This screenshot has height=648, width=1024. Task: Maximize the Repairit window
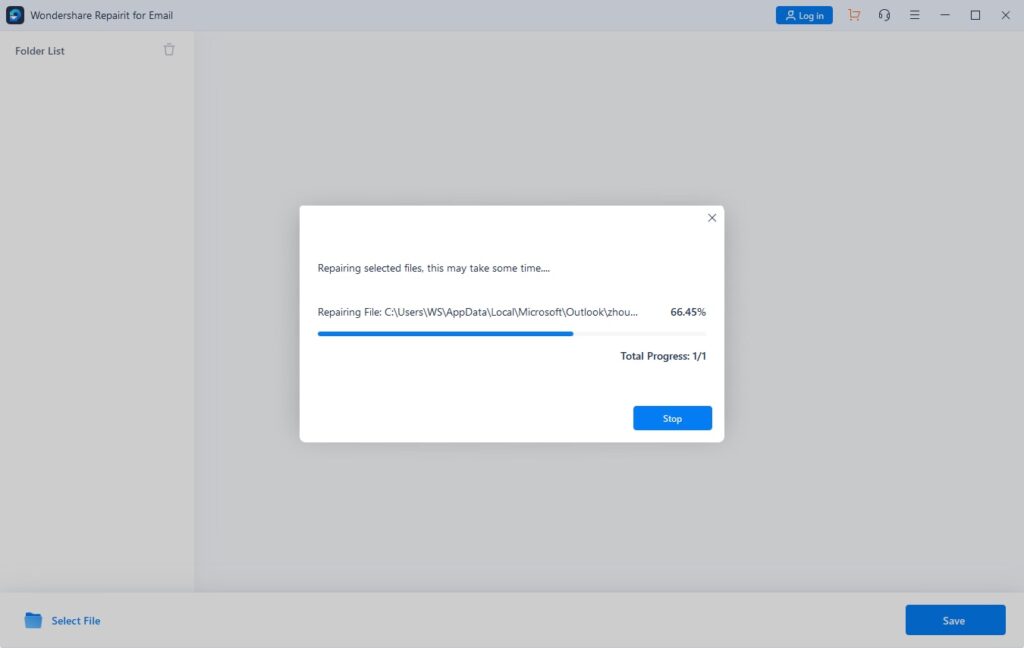[975, 15]
